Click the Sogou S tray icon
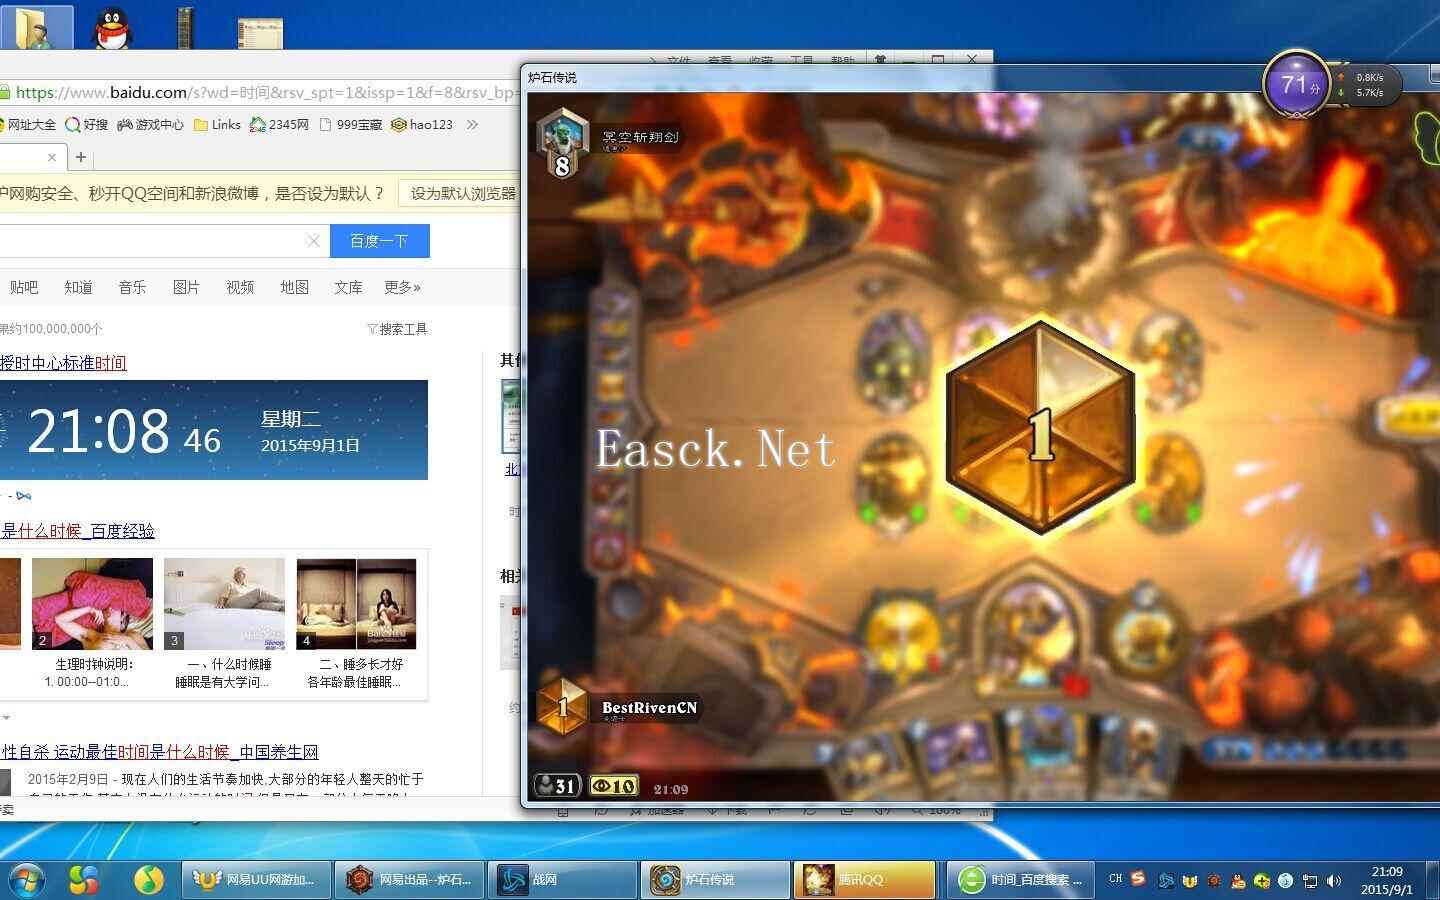This screenshot has width=1440, height=900. point(1138,879)
